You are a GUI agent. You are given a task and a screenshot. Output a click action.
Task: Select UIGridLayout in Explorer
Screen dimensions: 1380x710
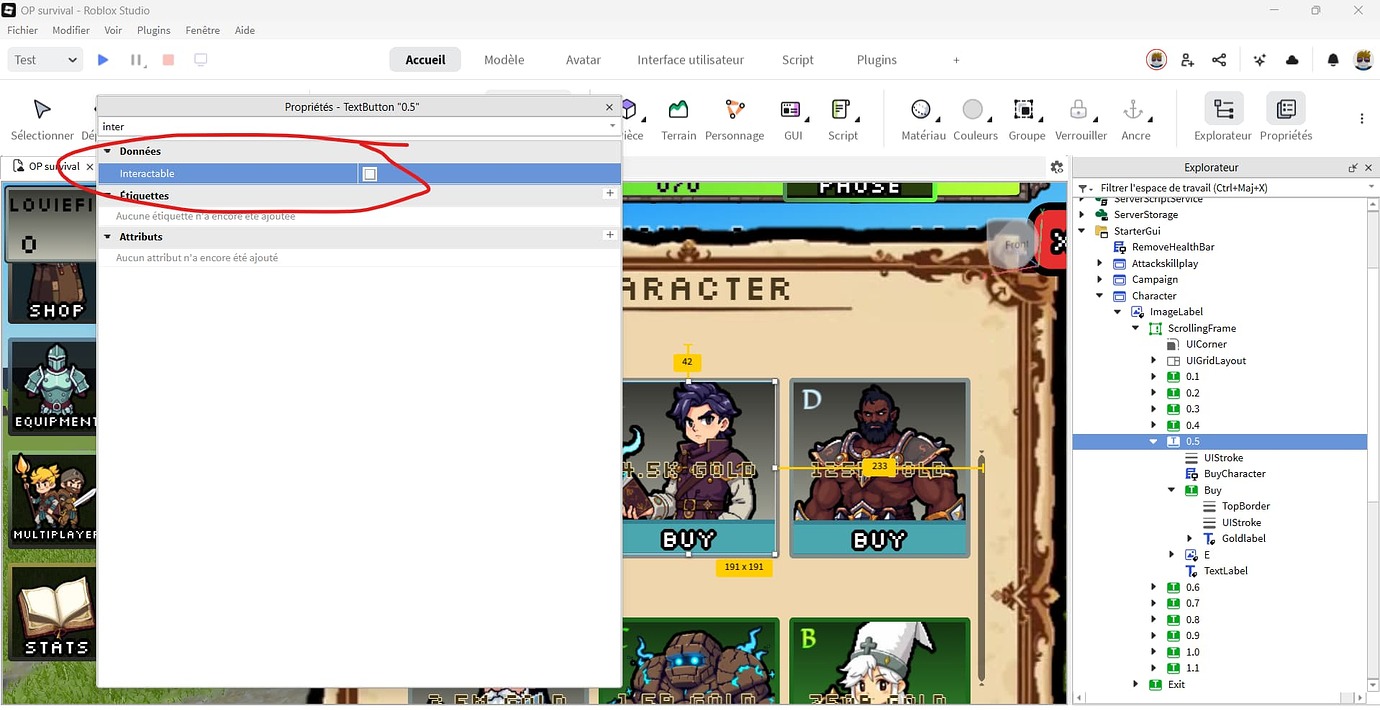click(x=1215, y=360)
